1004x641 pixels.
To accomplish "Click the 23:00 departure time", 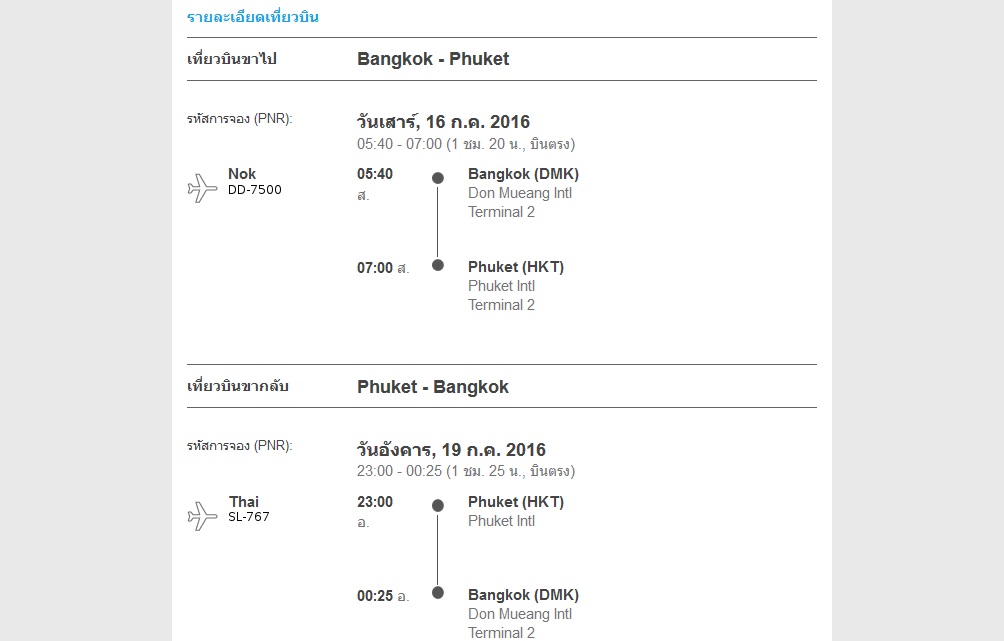I will pyautogui.click(x=375, y=502).
